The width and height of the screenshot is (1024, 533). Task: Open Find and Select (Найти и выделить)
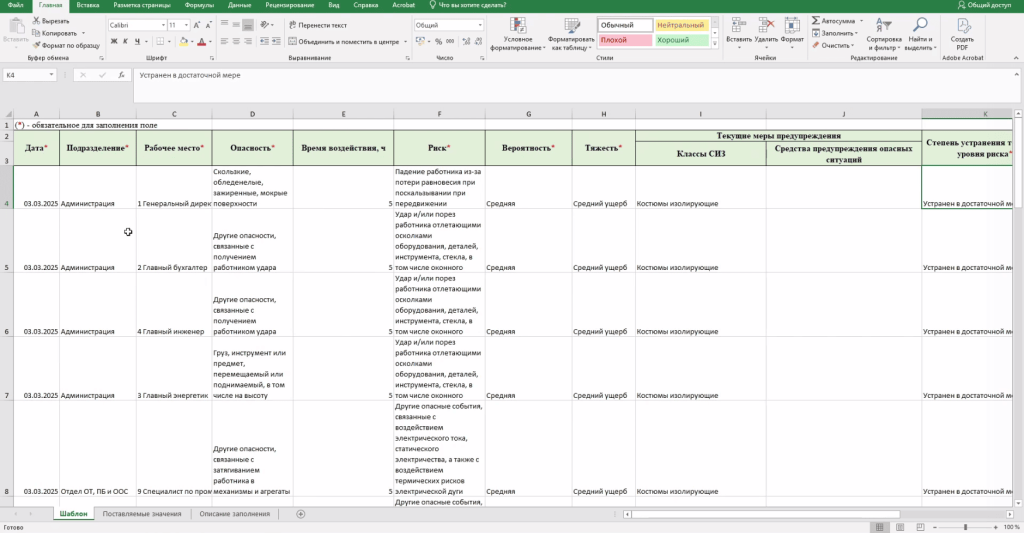[920, 34]
